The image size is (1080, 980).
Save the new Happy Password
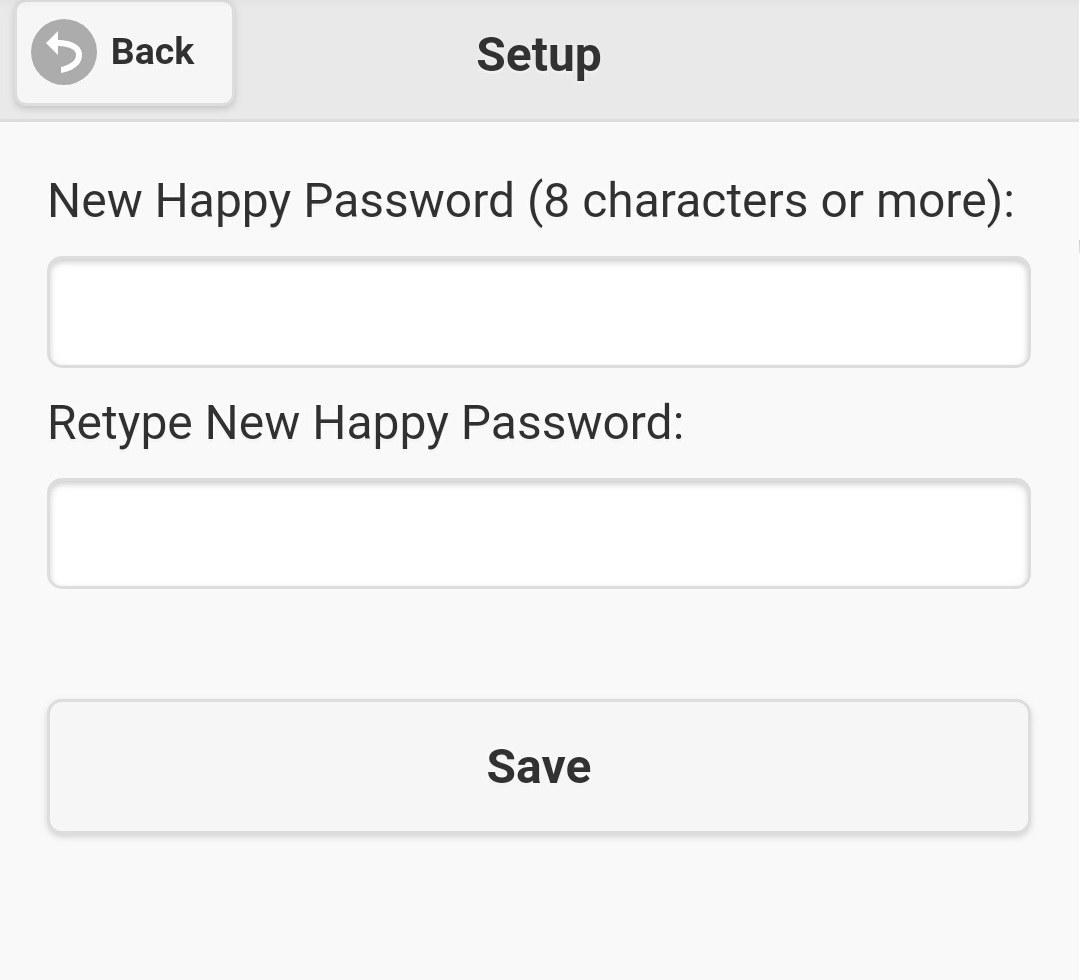point(539,766)
